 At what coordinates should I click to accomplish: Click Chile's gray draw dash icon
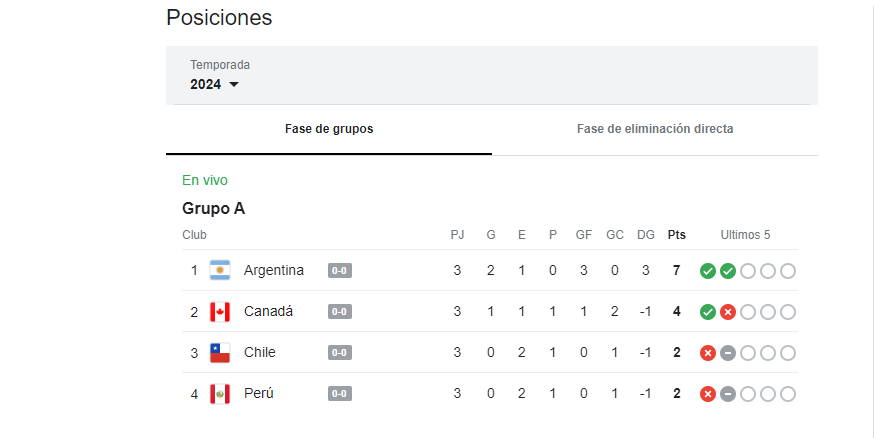point(728,353)
